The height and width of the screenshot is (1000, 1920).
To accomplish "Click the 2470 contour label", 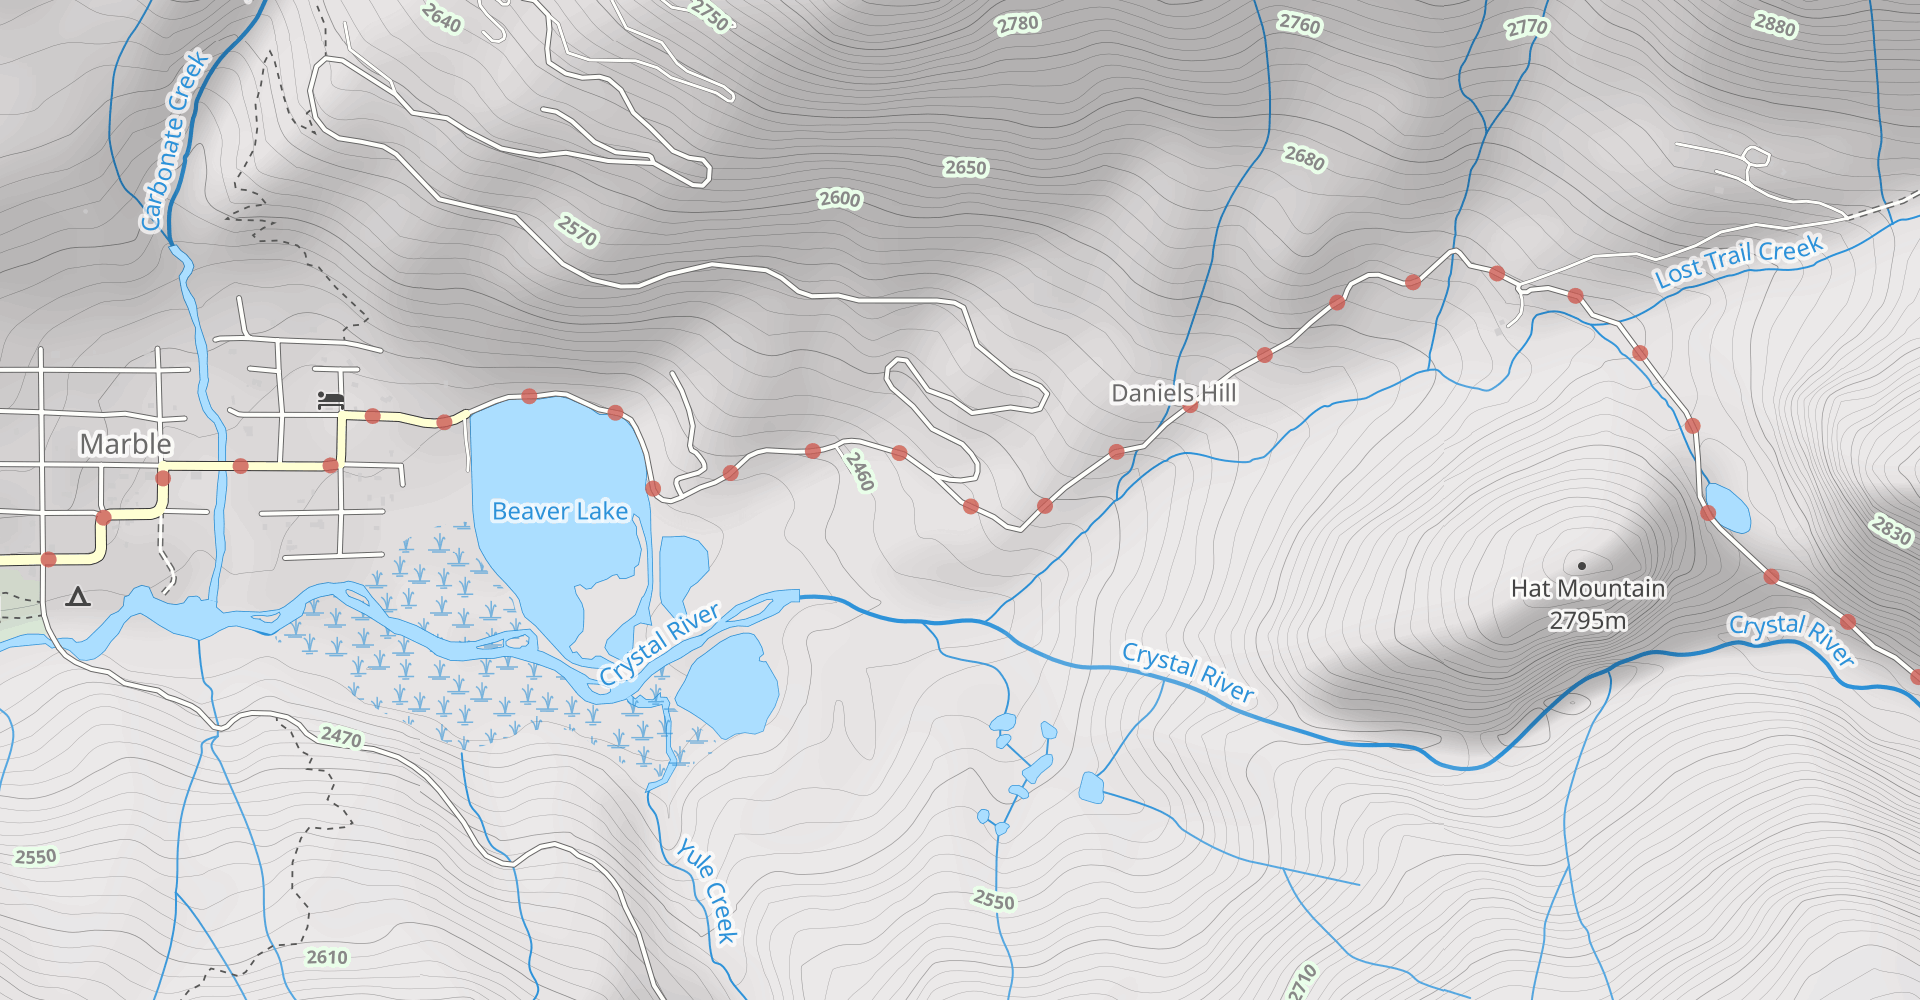I will (341, 737).
